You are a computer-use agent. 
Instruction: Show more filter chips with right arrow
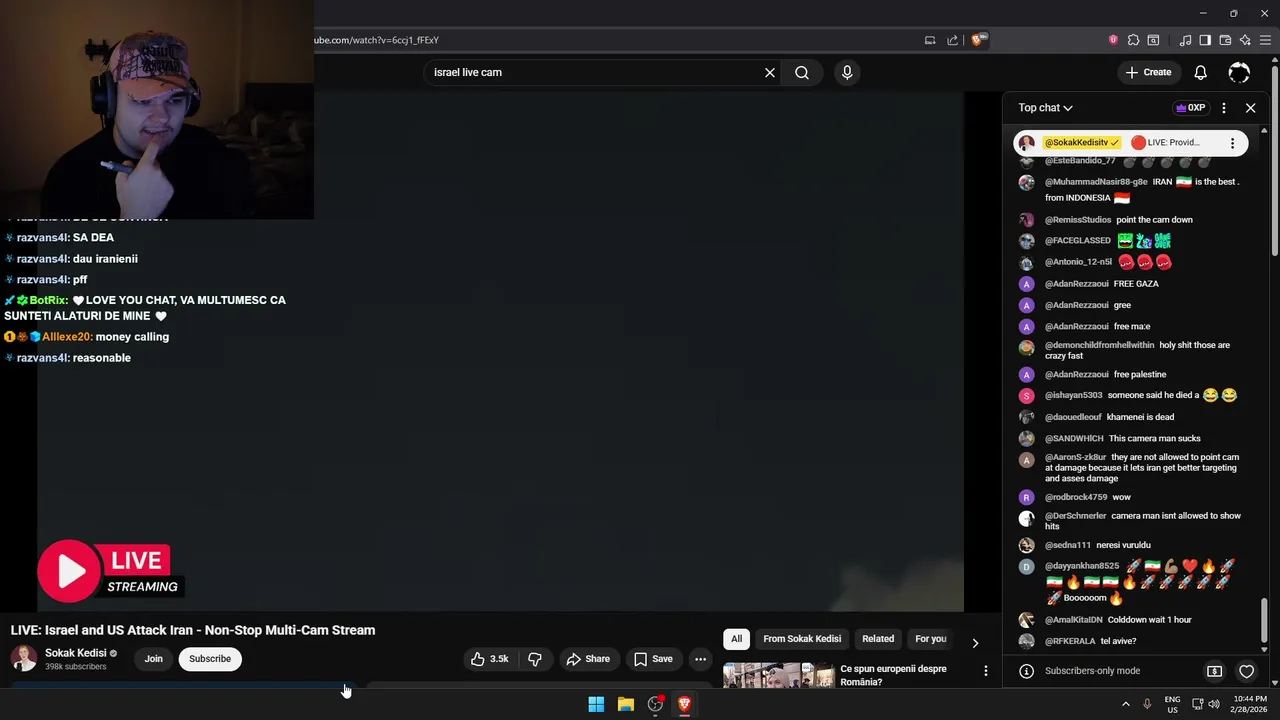975,642
